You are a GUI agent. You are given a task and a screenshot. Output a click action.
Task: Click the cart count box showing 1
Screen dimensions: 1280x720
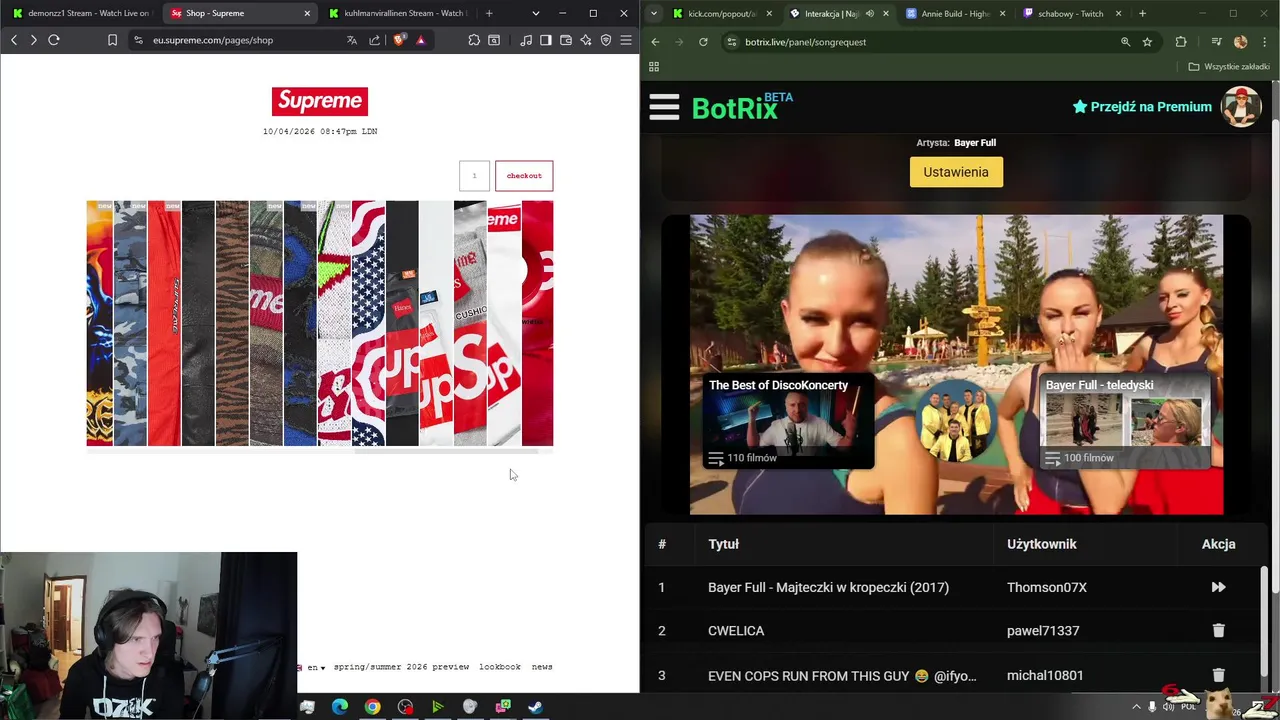[x=474, y=176]
